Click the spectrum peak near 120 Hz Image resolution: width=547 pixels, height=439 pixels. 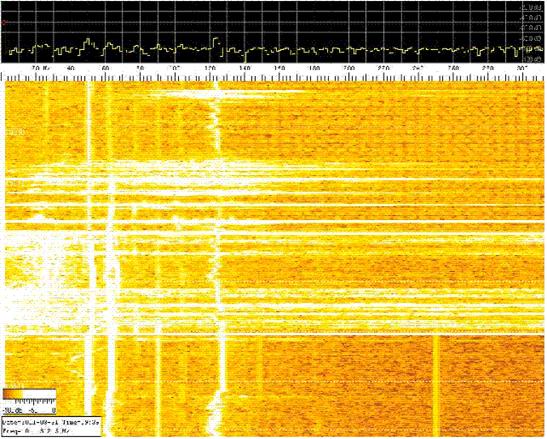pos(216,40)
